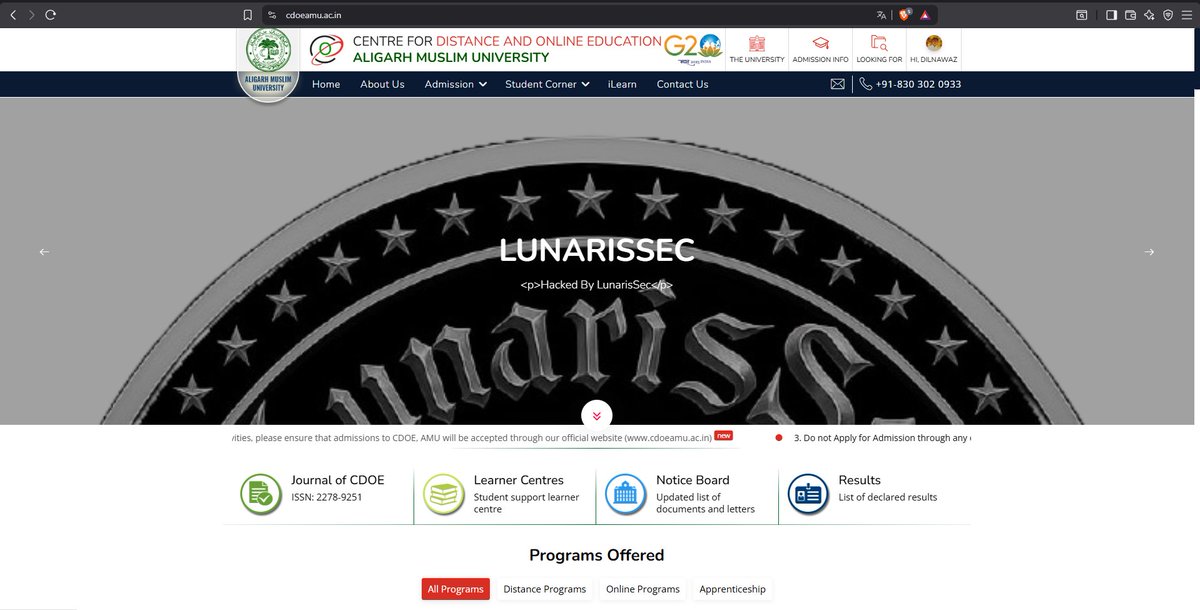Open the Notice Board link
1200x610 pixels.
tap(692, 480)
